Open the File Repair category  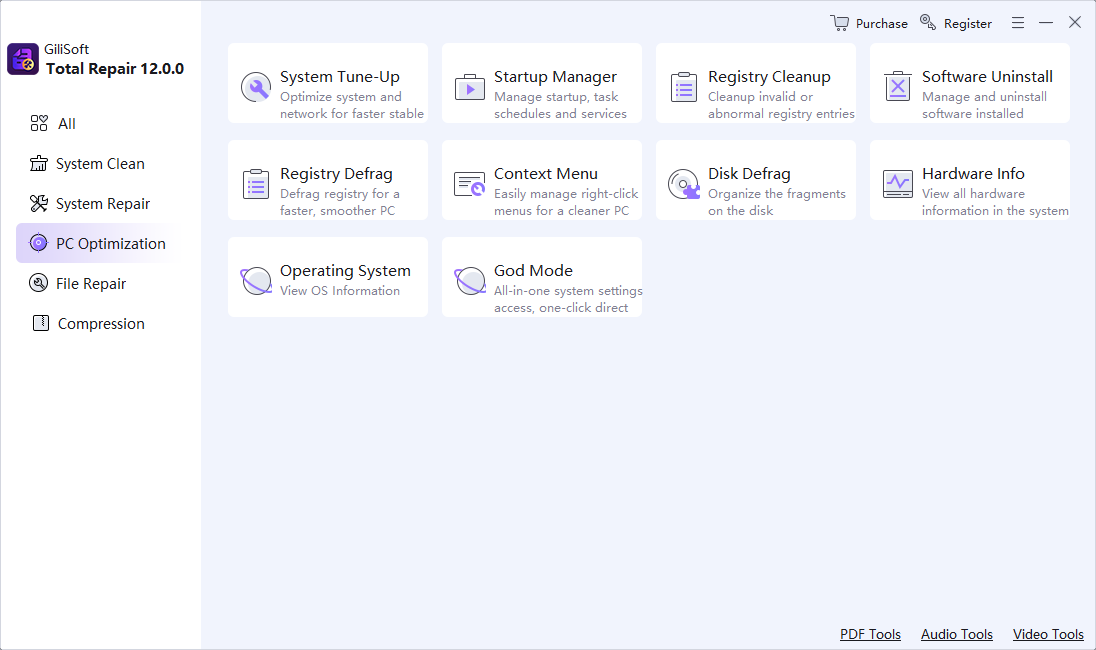click(x=99, y=283)
